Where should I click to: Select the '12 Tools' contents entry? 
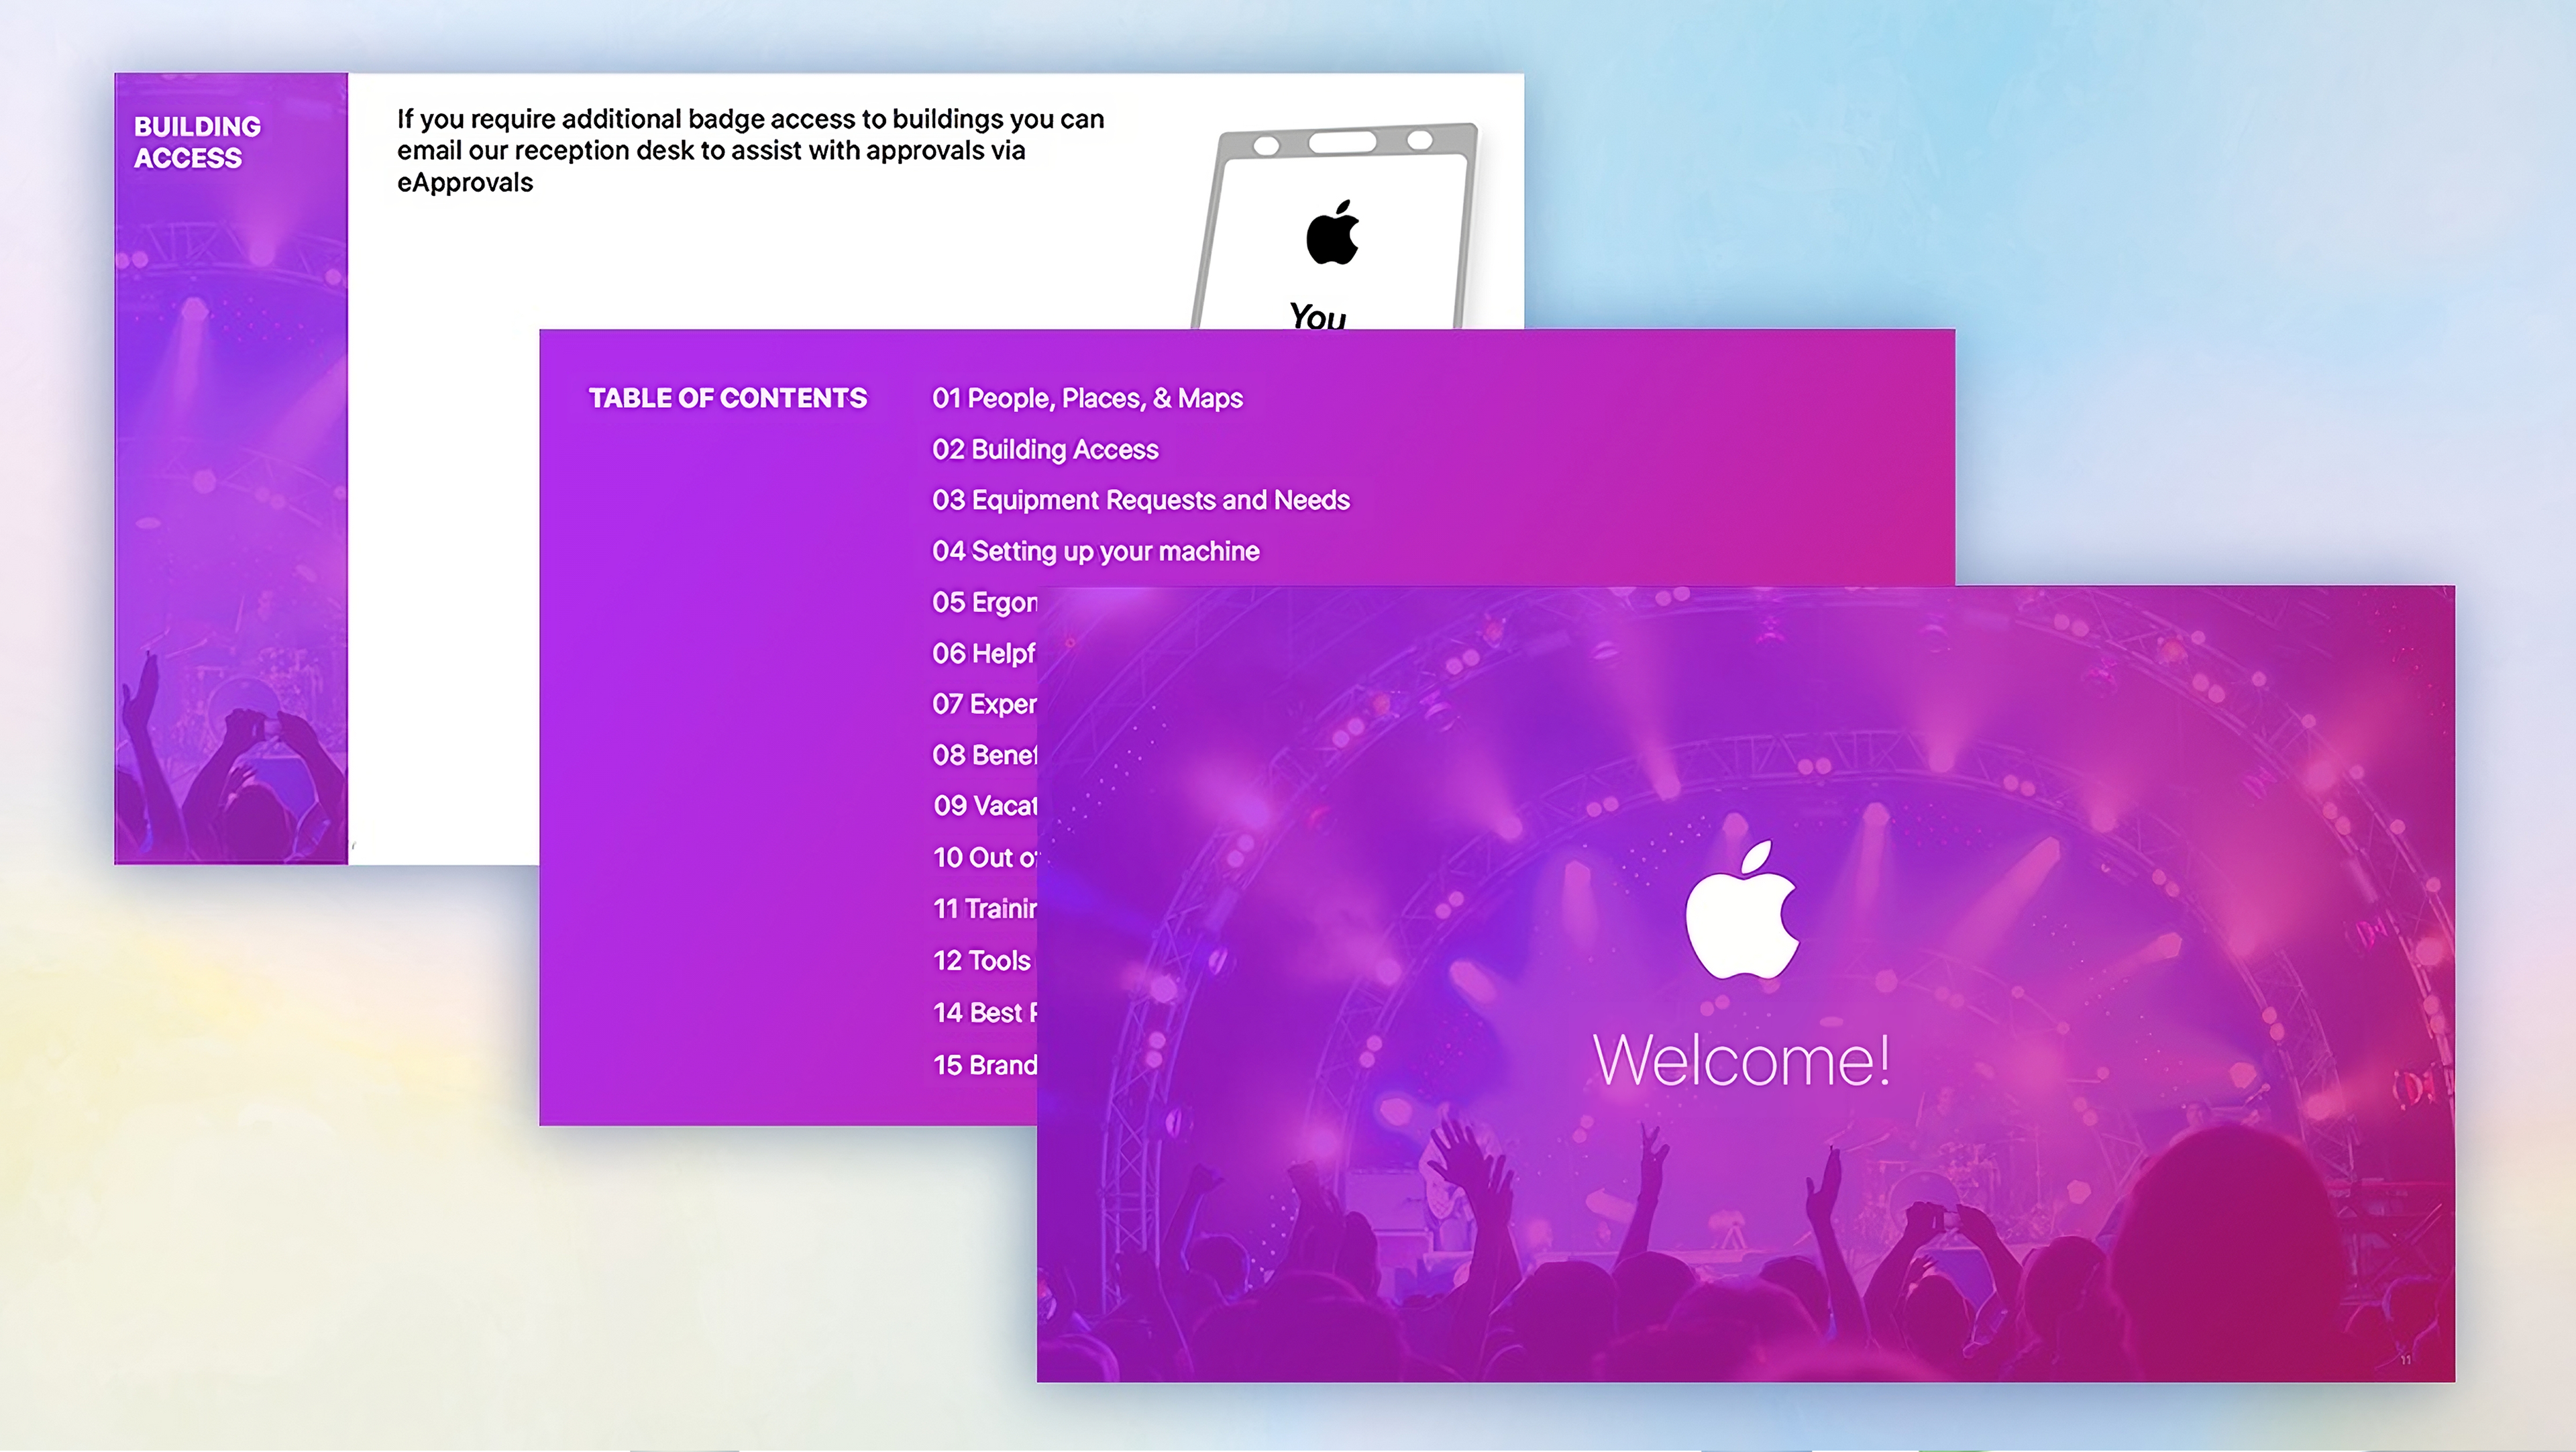[x=981, y=961]
